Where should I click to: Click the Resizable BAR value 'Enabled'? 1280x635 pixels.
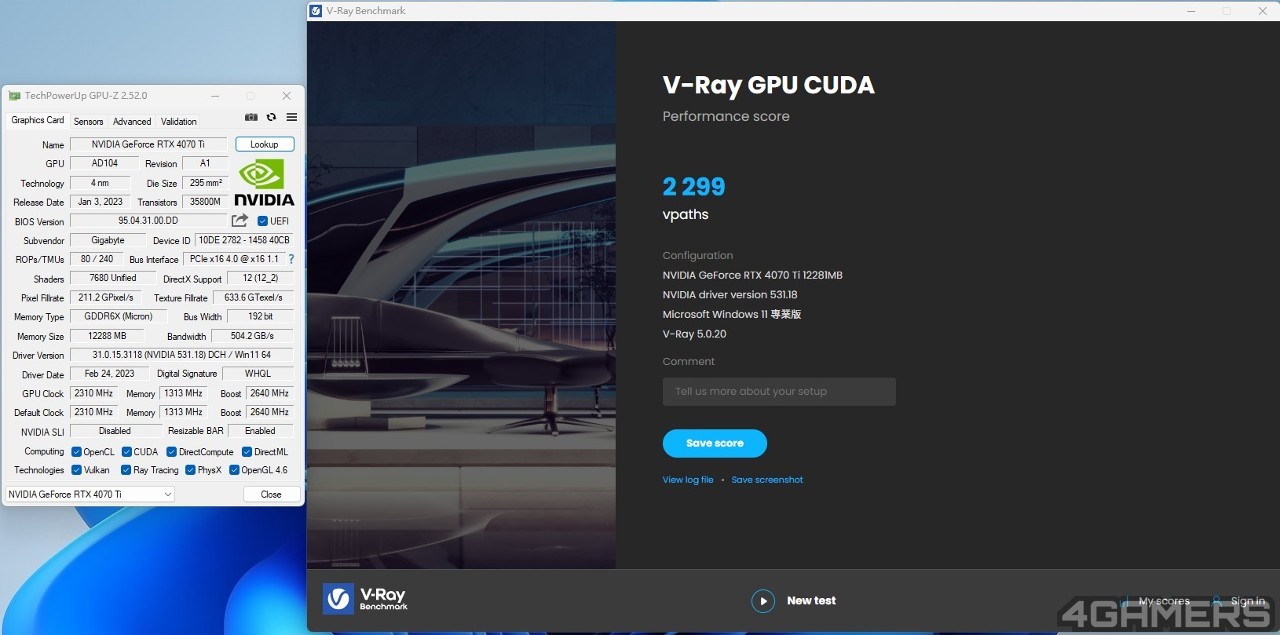pos(260,431)
